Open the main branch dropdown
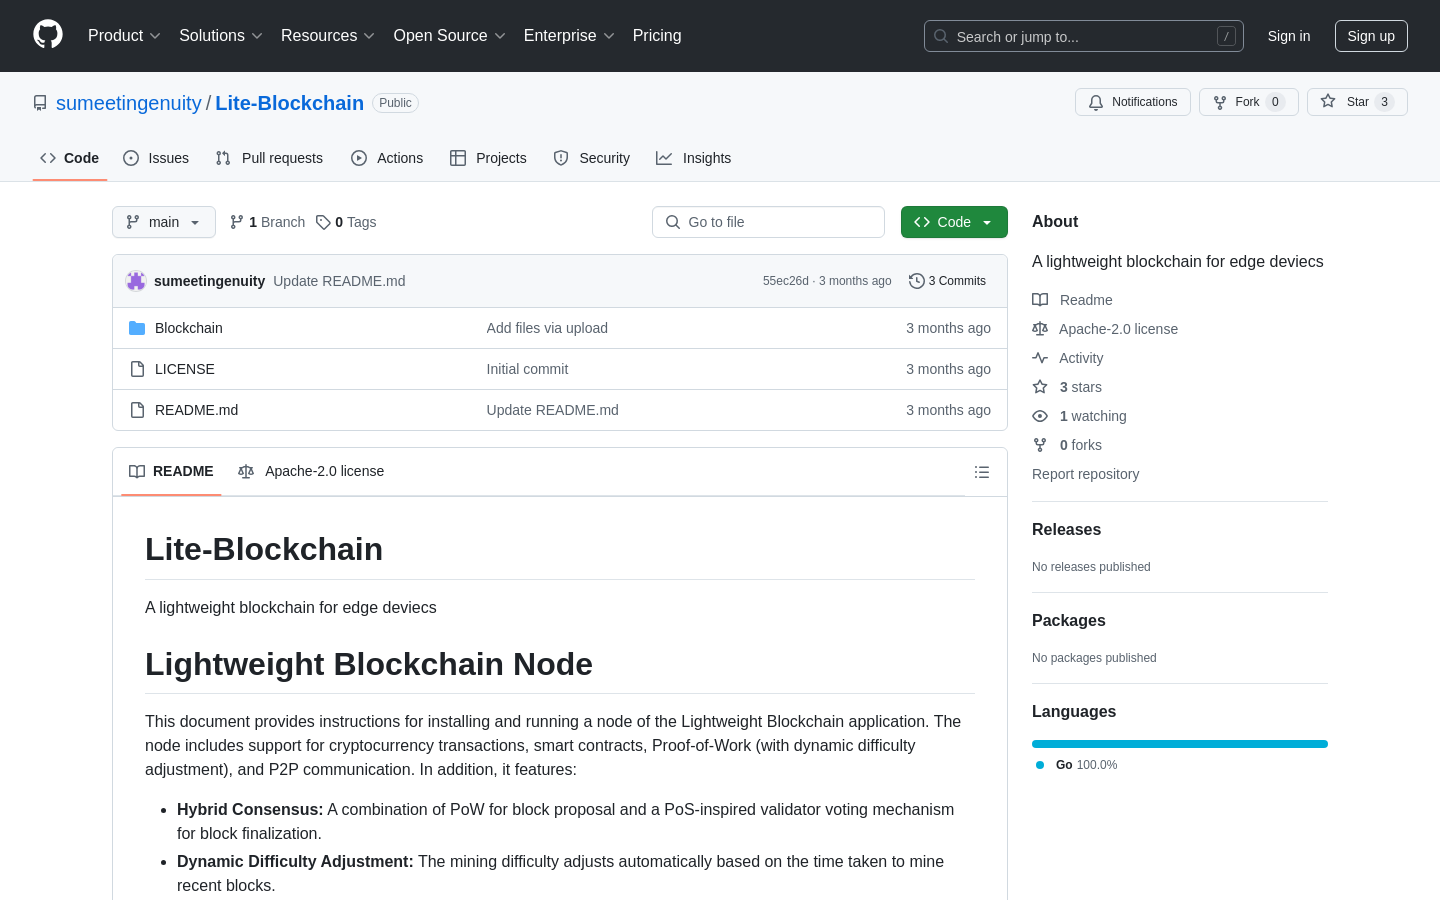 pos(164,222)
